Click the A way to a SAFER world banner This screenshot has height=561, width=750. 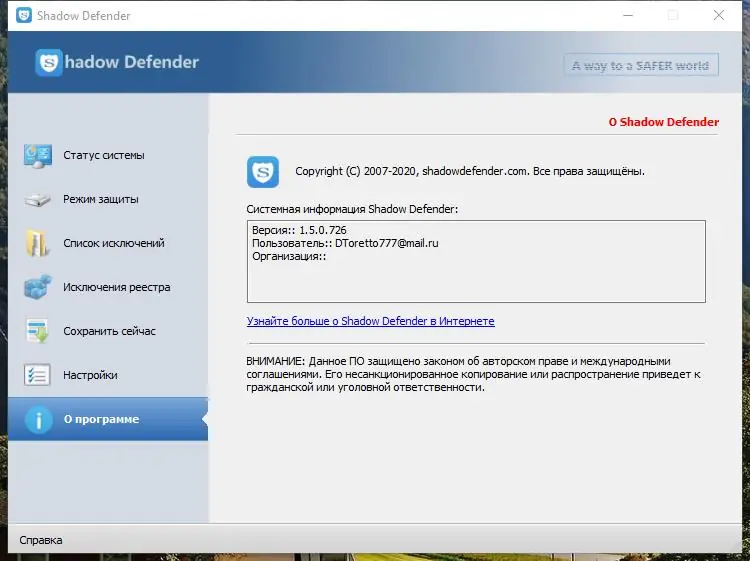click(x=641, y=65)
